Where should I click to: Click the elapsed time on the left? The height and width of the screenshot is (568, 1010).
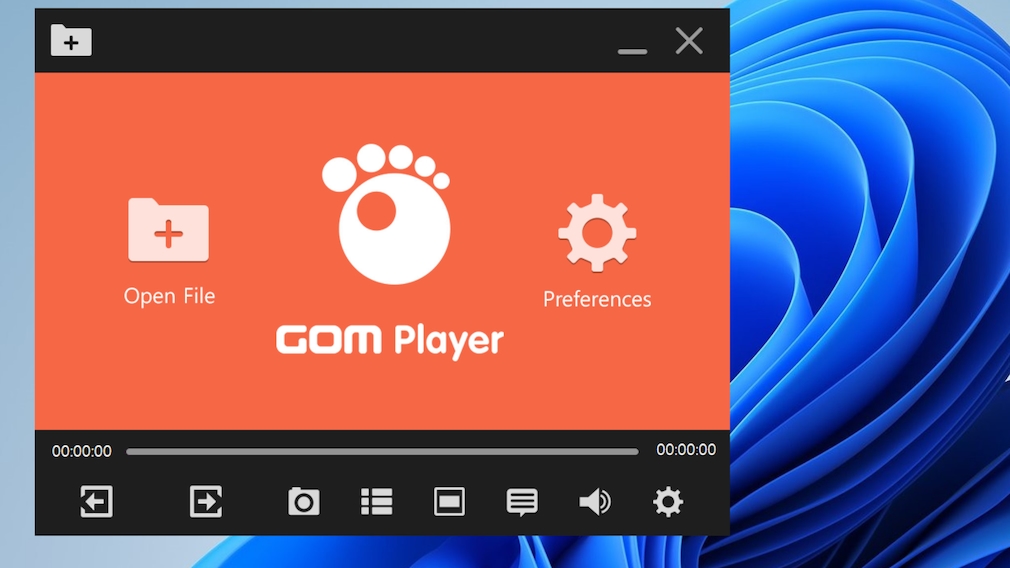82,451
